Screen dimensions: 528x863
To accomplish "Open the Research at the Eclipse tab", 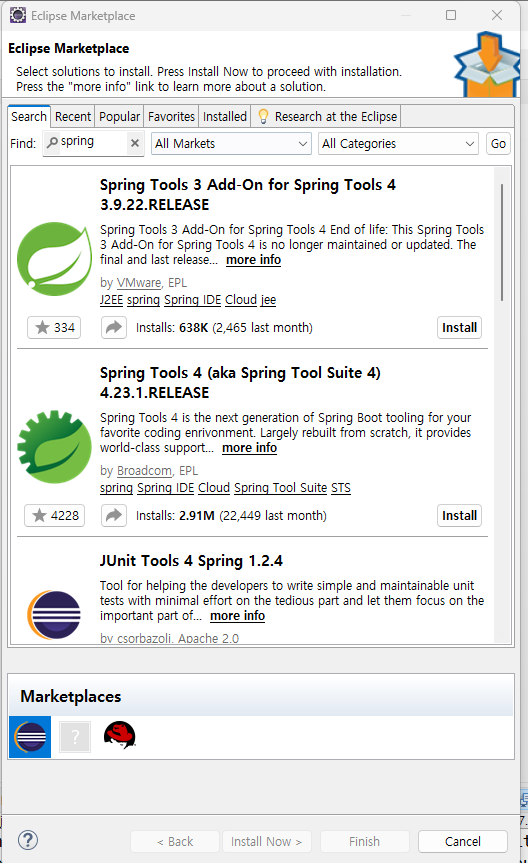I will tap(326, 117).
